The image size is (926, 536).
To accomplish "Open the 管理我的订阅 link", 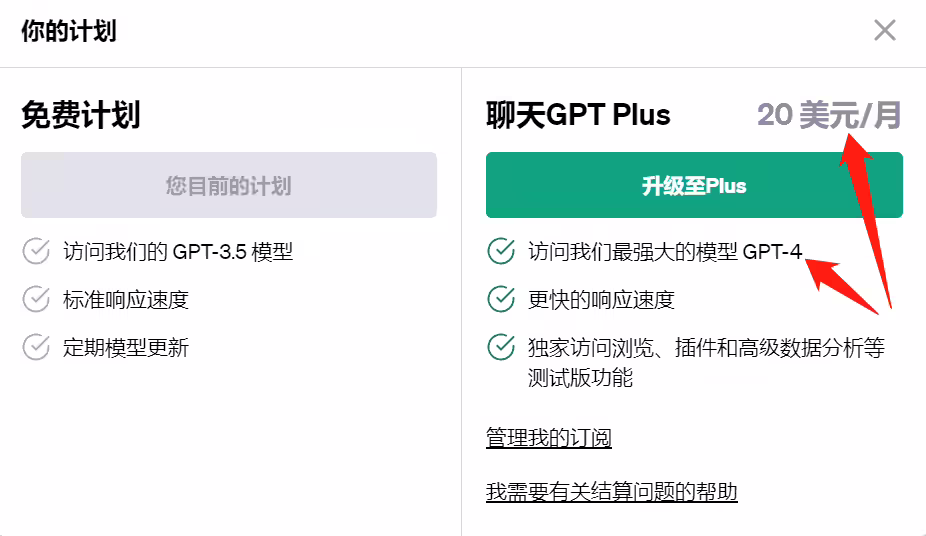I will click(x=549, y=438).
